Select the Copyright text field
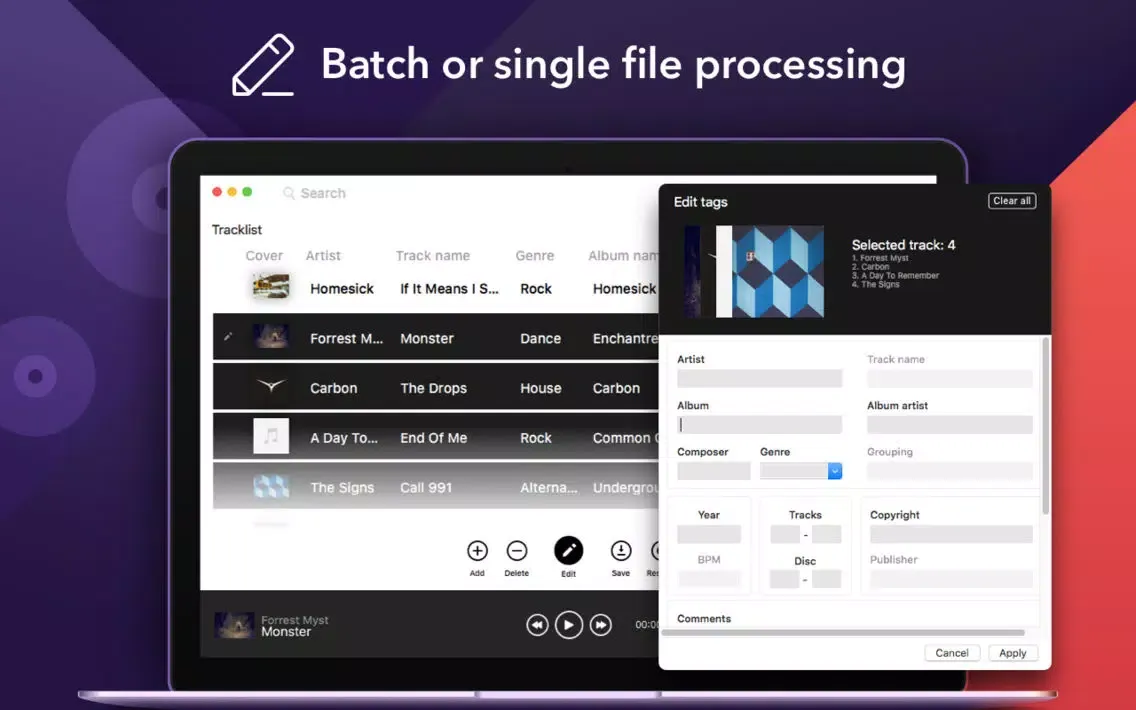Viewport: 1136px width, 710px height. click(x=950, y=535)
